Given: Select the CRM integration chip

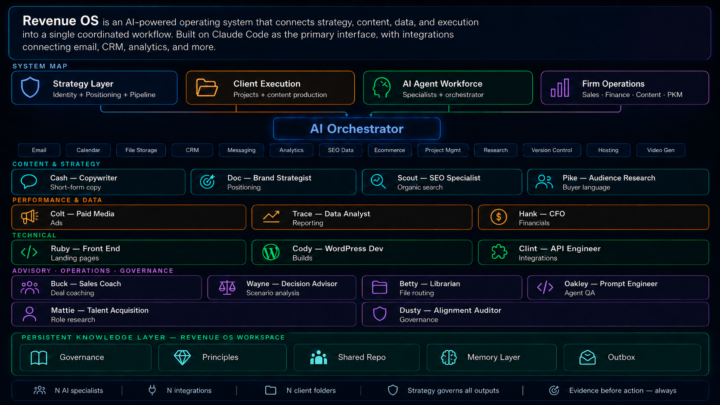Looking at the screenshot, I should (x=192, y=150).
